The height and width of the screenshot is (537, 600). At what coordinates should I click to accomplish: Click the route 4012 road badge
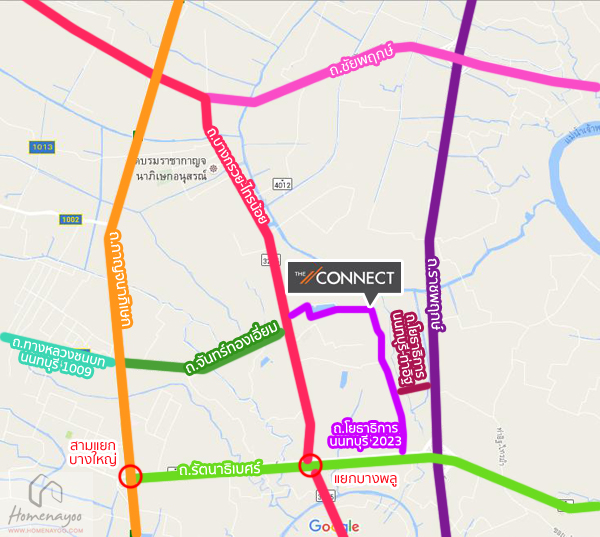click(282, 184)
